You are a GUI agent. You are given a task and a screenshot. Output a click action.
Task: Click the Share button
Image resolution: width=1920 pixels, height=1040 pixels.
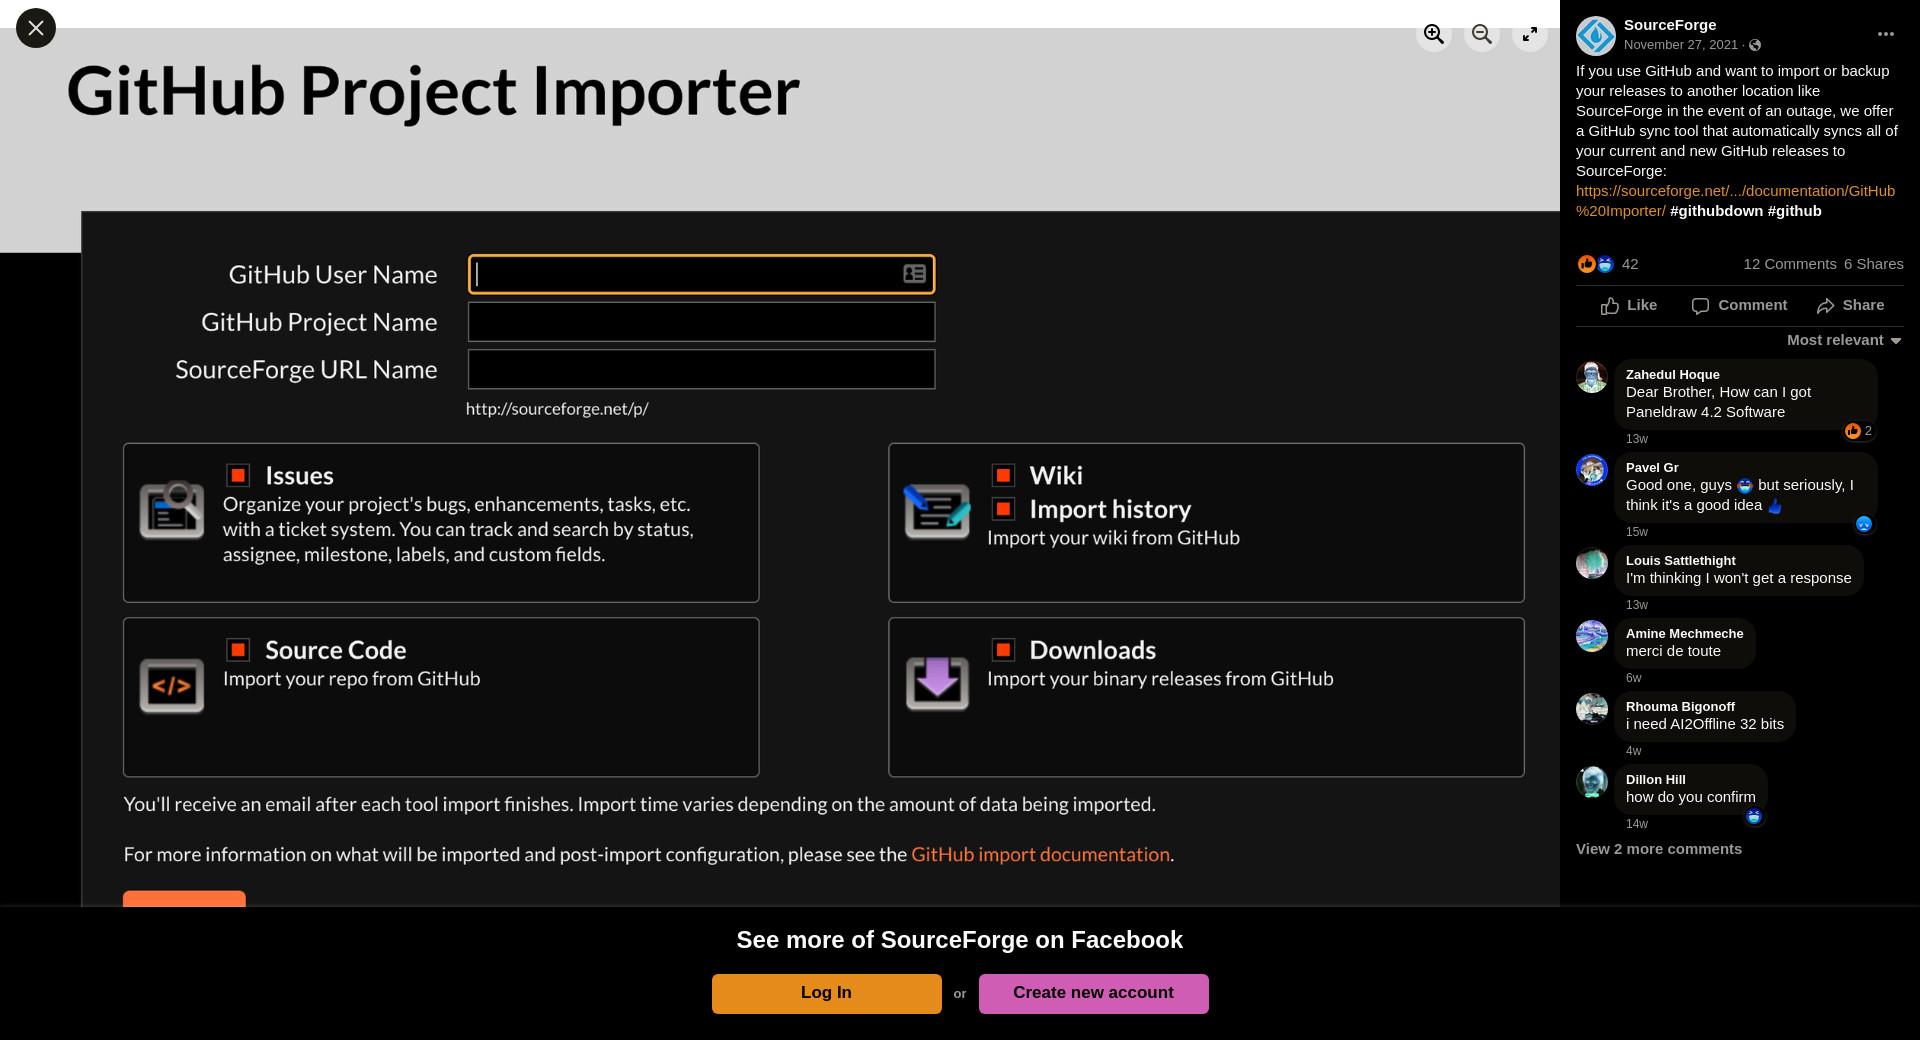coord(1851,306)
